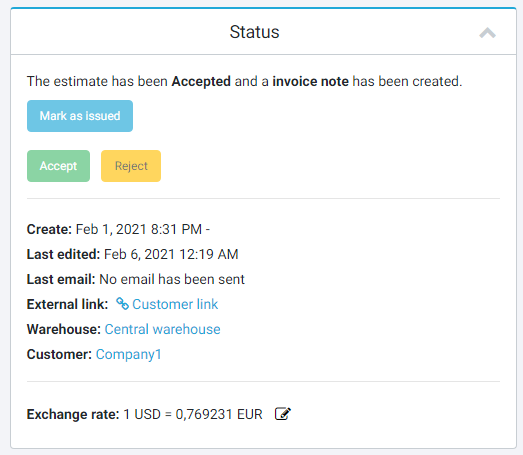Click the chain icon beside Customer link
Screen dimensions: 523x455
pos(122,304)
